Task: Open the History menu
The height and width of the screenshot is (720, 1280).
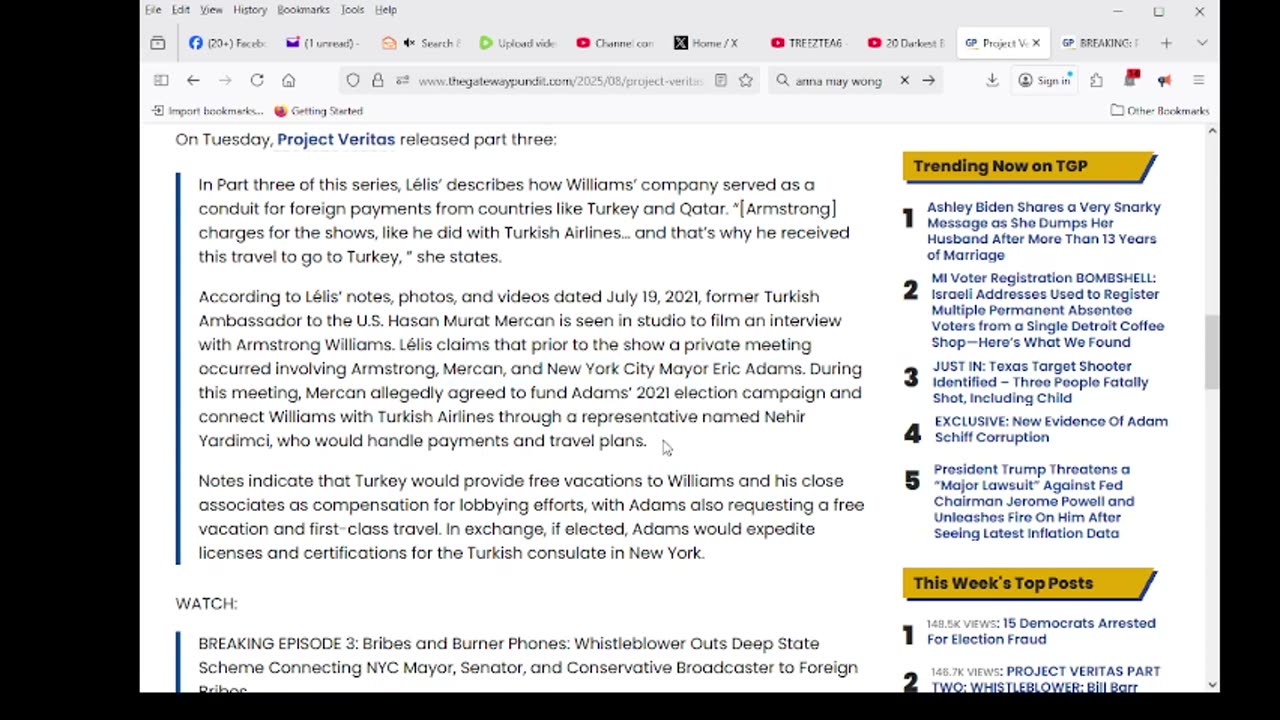Action: click(250, 10)
